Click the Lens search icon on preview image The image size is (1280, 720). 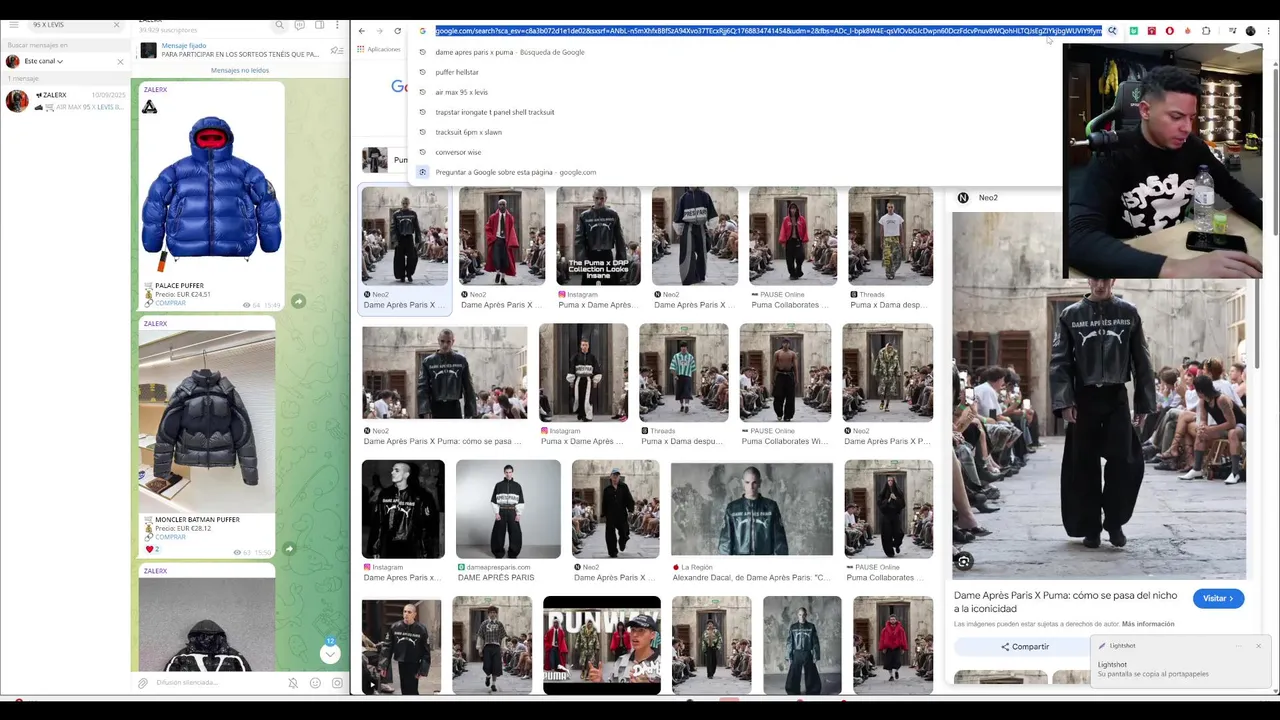click(x=964, y=562)
